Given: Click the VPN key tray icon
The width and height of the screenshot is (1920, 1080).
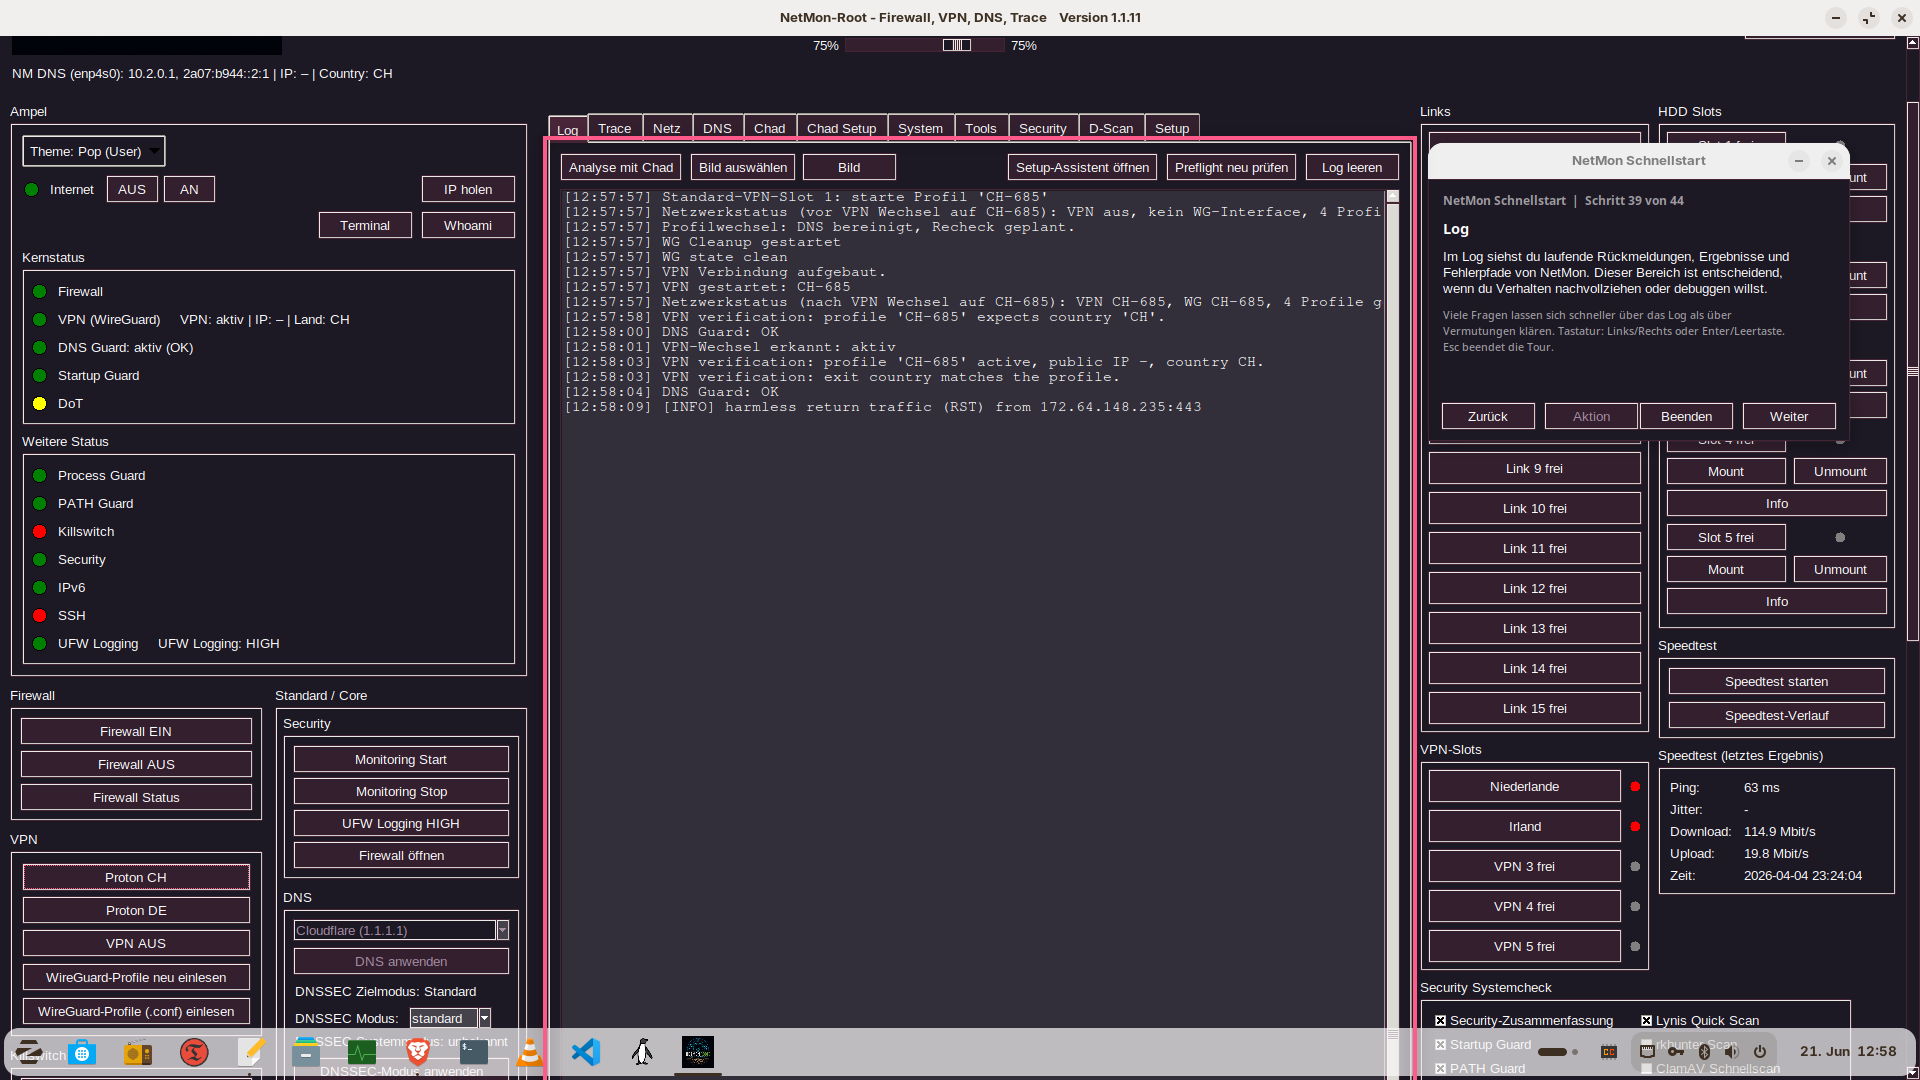Looking at the screenshot, I should tap(1675, 1052).
